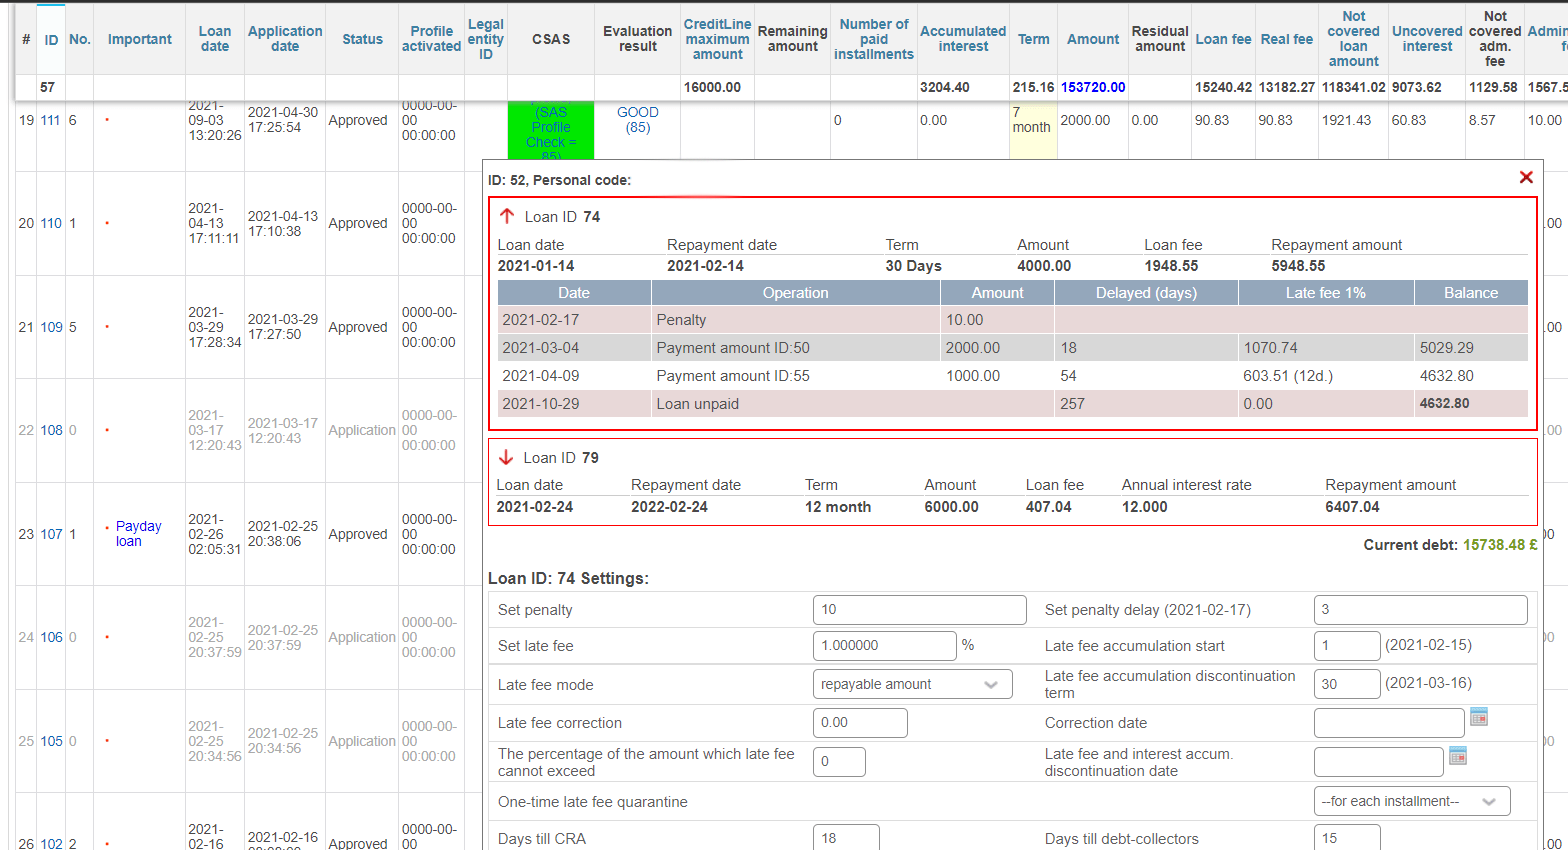
Task: Sort the table by ID column
Action: (51, 40)
